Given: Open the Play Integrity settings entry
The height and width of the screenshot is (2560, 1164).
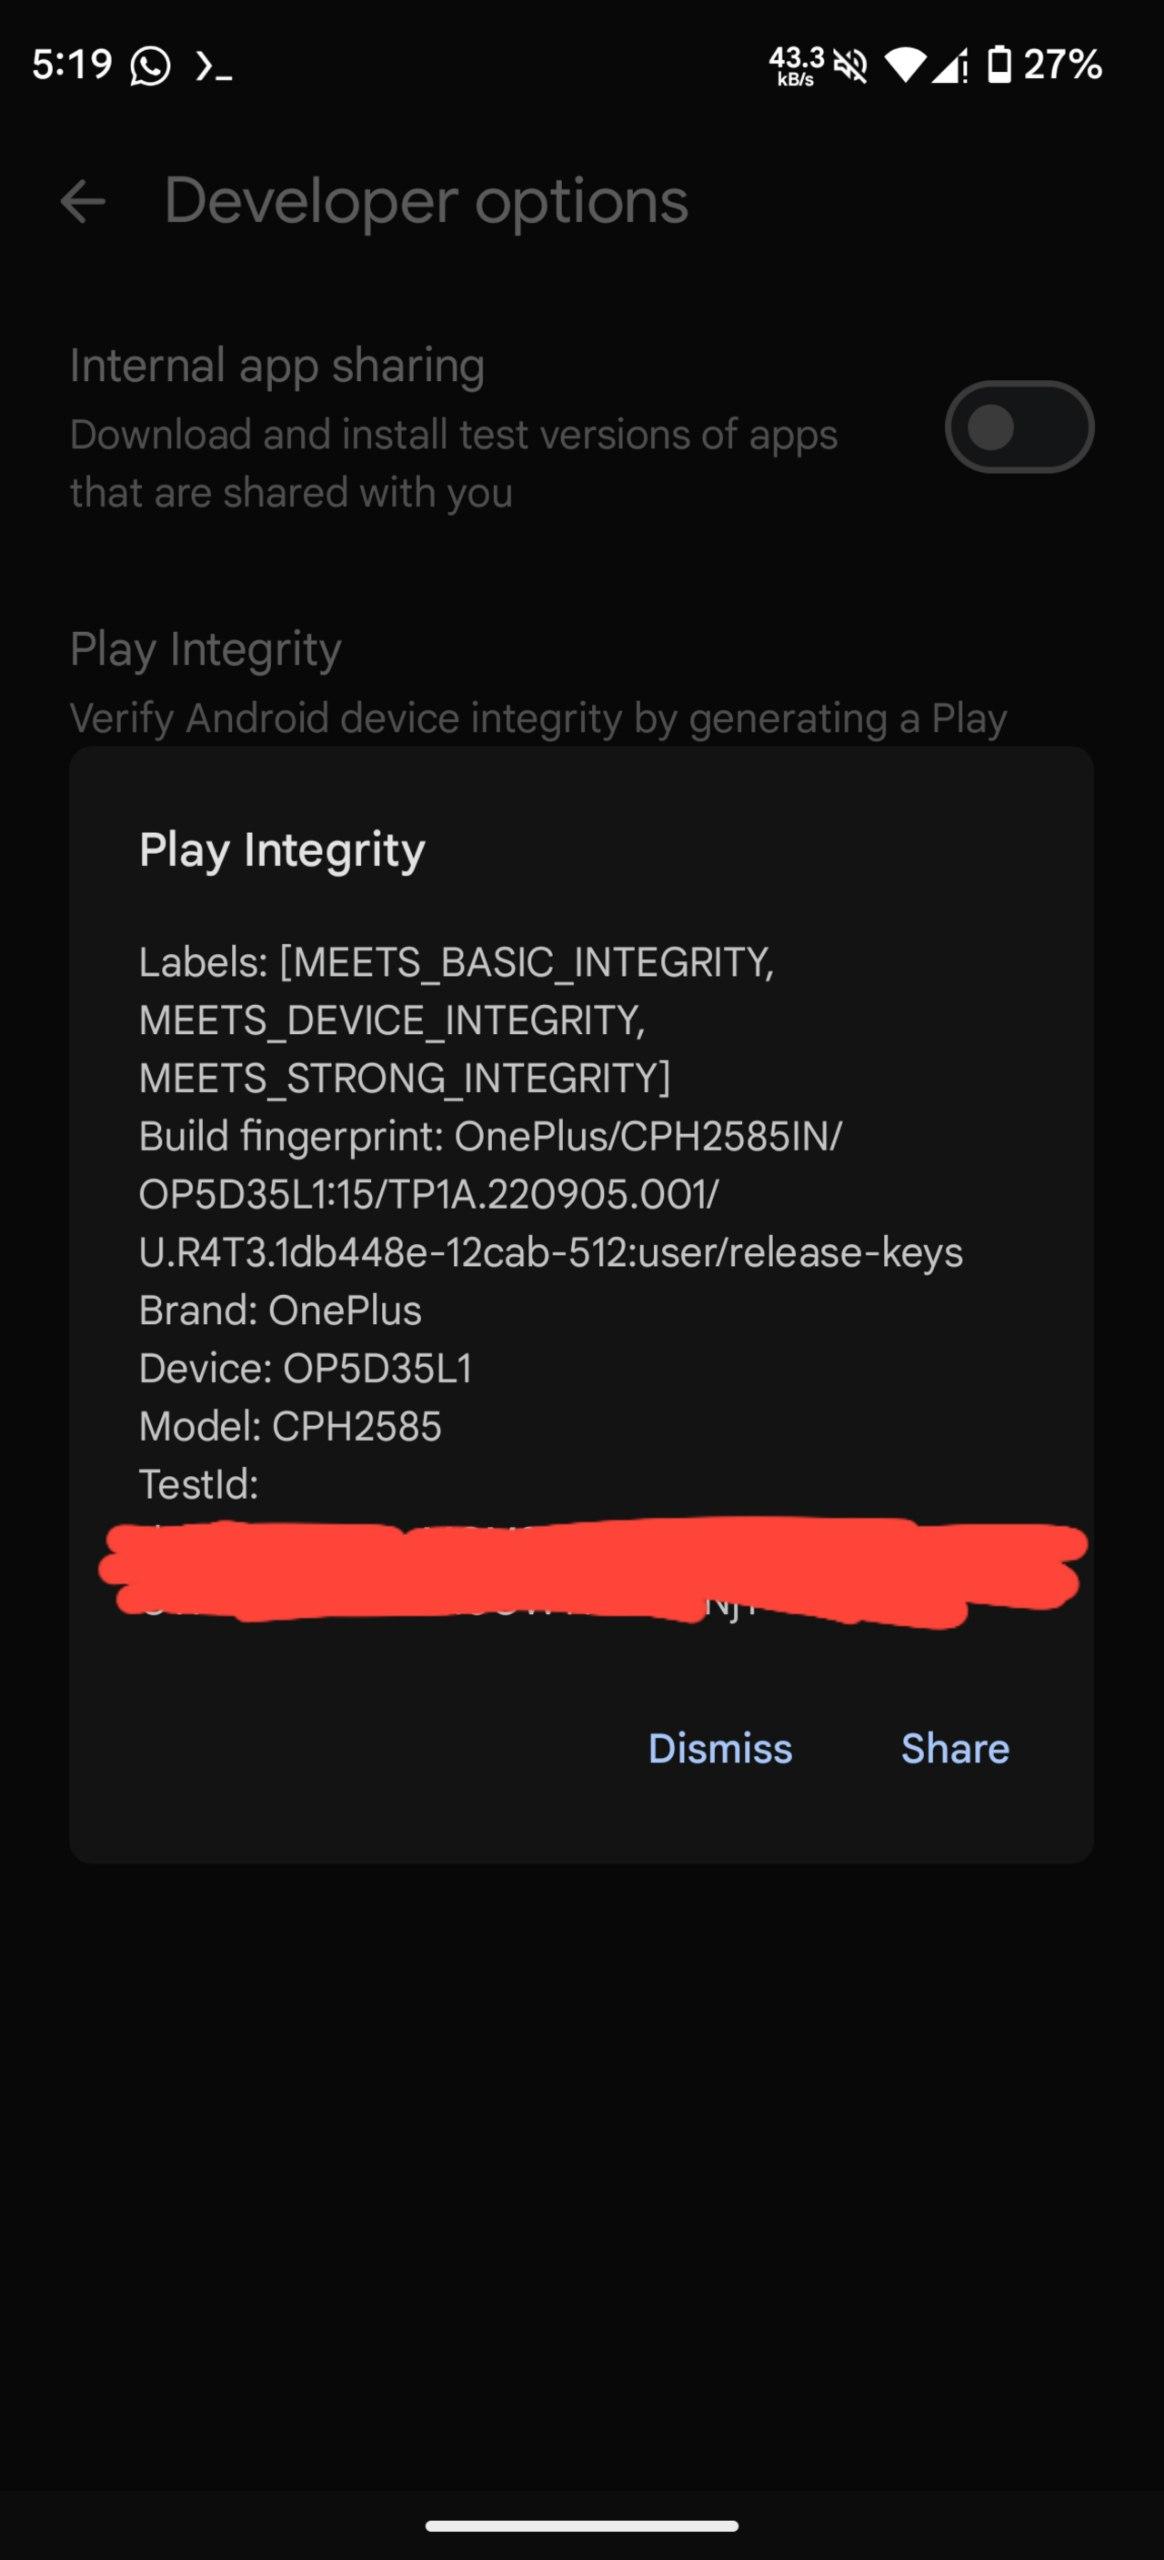Looking at the screenshot, I should [x=538, y=683].
